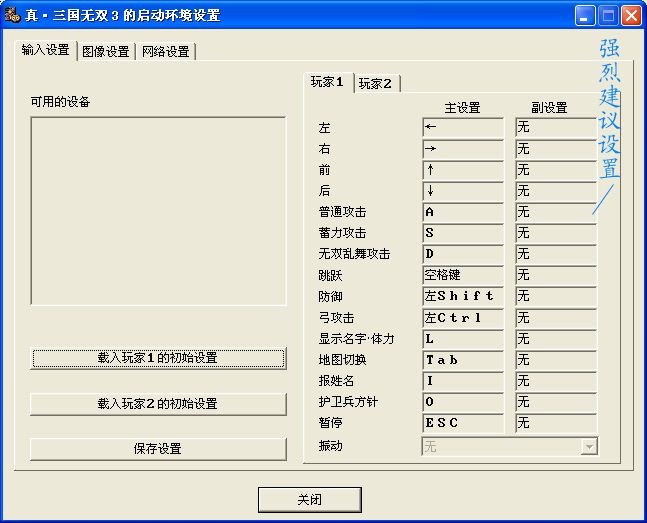This screenshot has width=647, height=523.
Task: Select secondary field for 蓄力攻击
Action: pyautogui.click(x=556, y=233)
